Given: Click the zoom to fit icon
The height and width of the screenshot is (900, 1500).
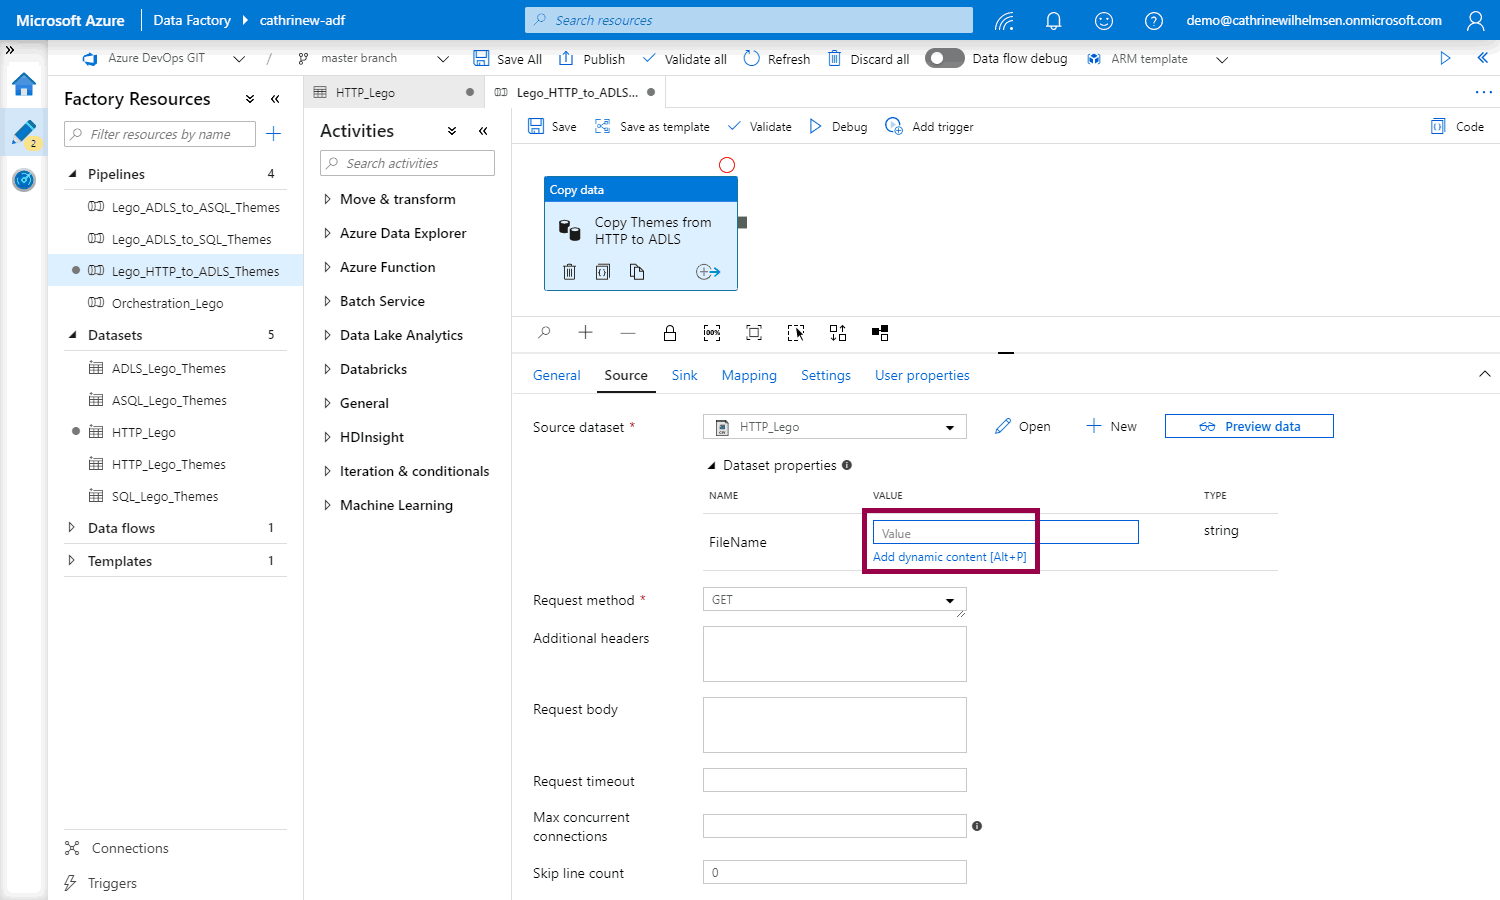Looking at the screenshot, I should tap(754, 333).
